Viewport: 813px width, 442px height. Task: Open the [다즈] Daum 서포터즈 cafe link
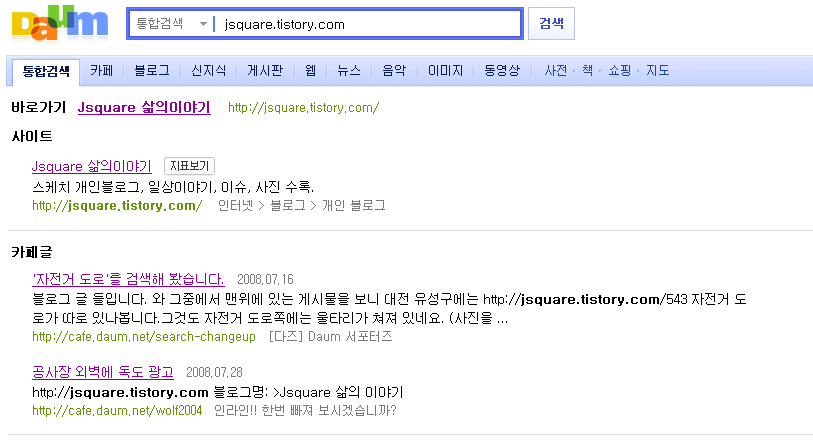[x=330, y=337]
